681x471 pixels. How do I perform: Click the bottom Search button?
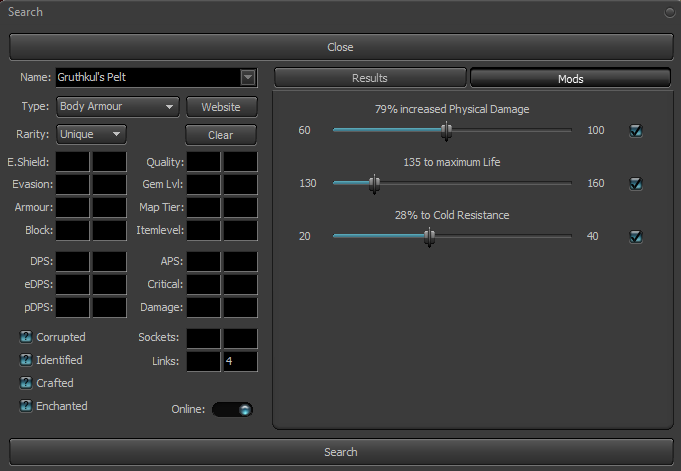pyautogui.click(x=341, y=452)
